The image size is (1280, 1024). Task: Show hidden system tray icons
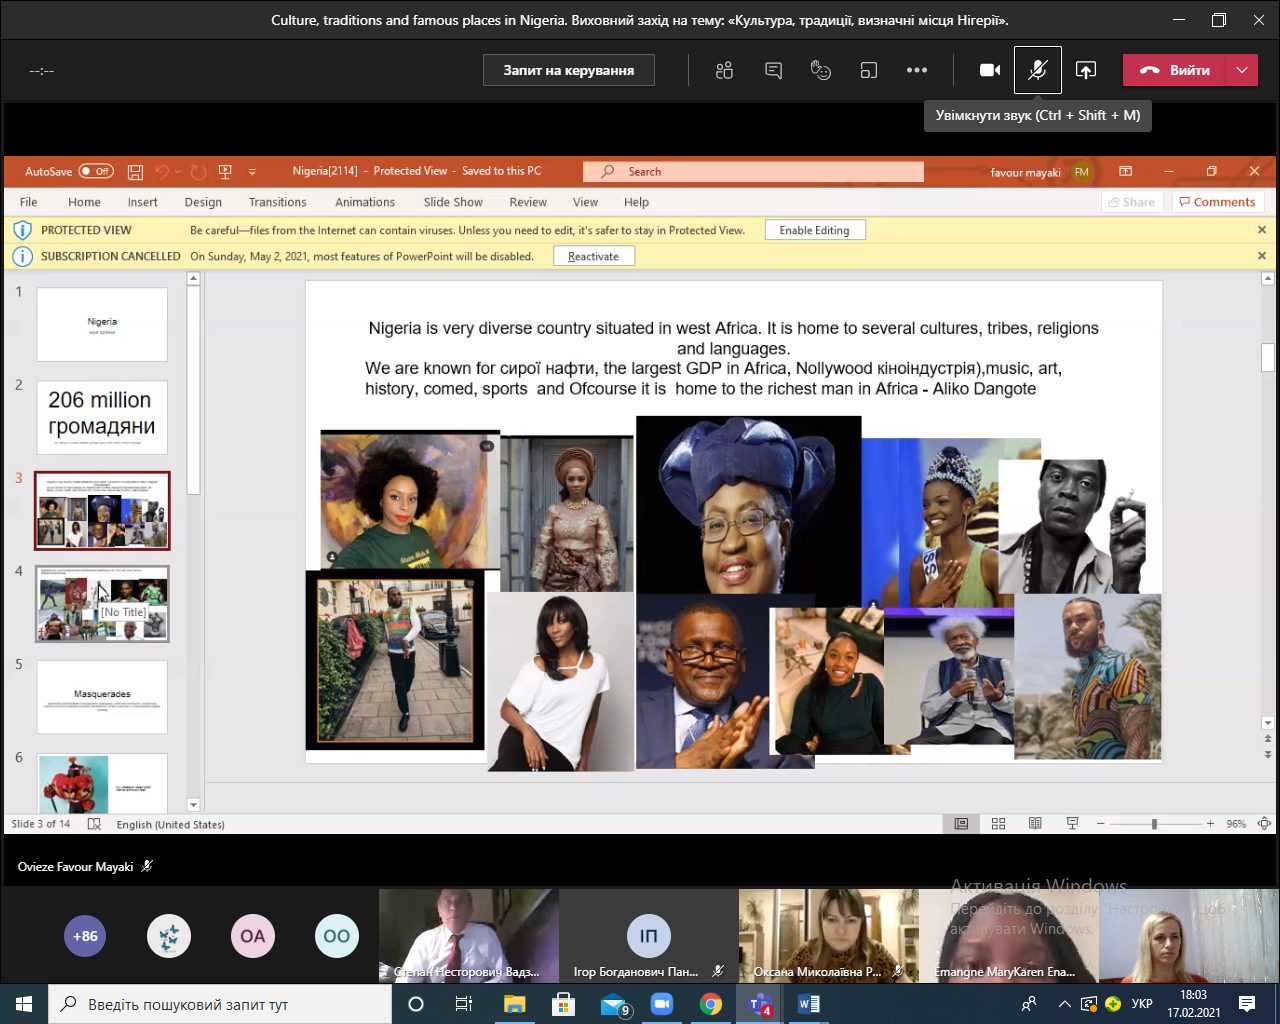pos(1064,1004)
